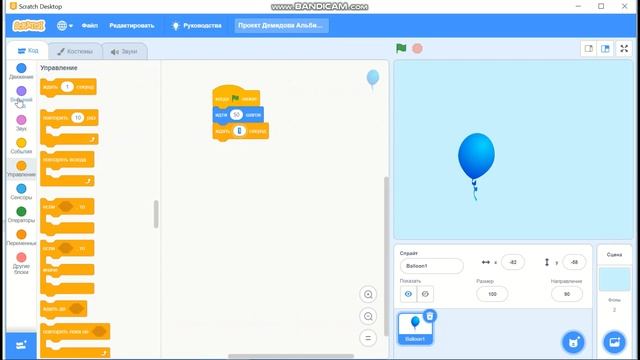Open Руководства tutorials
Viewport: 640px width, 360px height.
tap(197, 26)
